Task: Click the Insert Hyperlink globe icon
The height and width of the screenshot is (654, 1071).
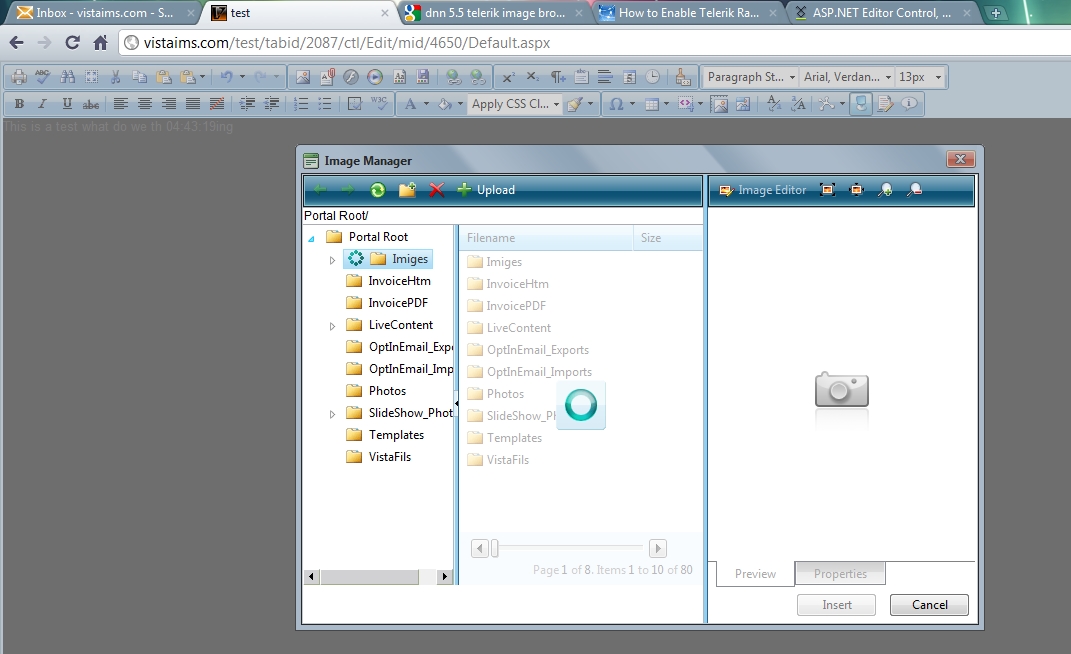Action: pyautogui.click(x=454, y=77)
